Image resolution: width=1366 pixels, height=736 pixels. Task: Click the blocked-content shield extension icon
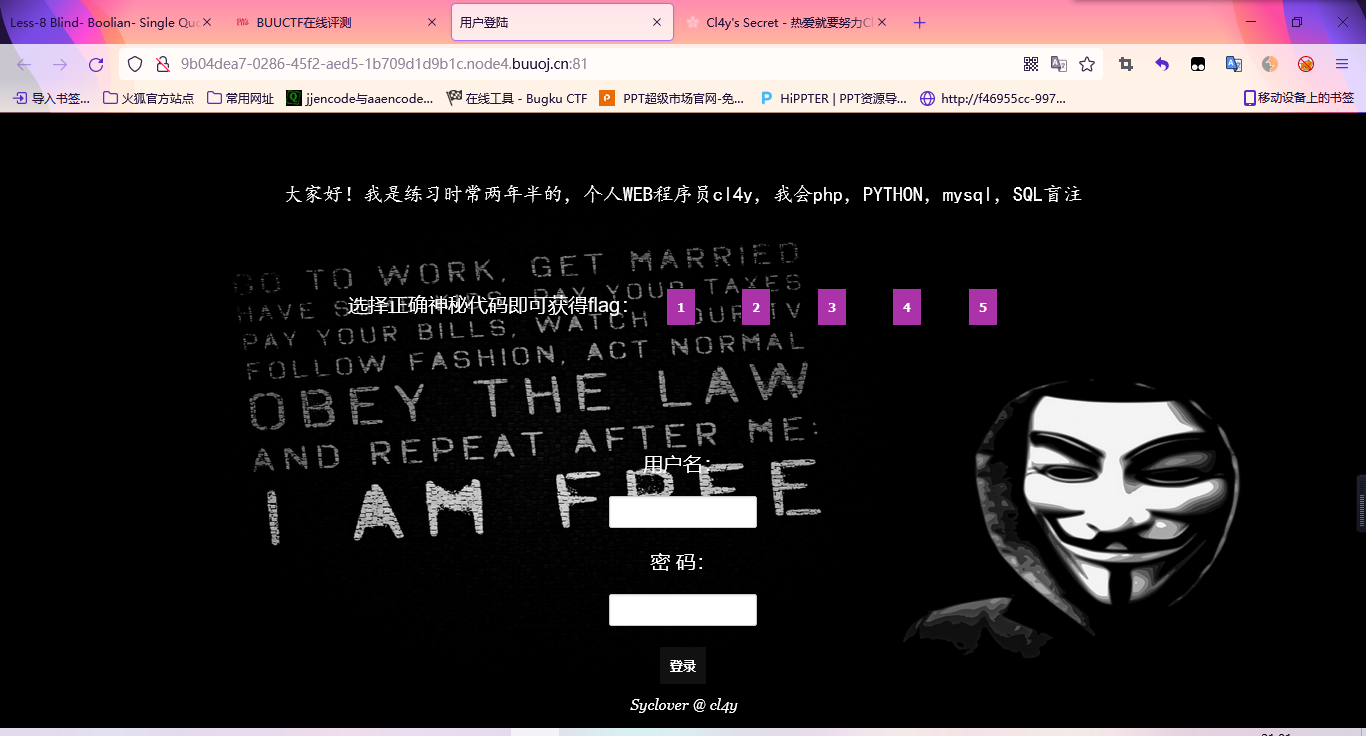coord(1306,63)
